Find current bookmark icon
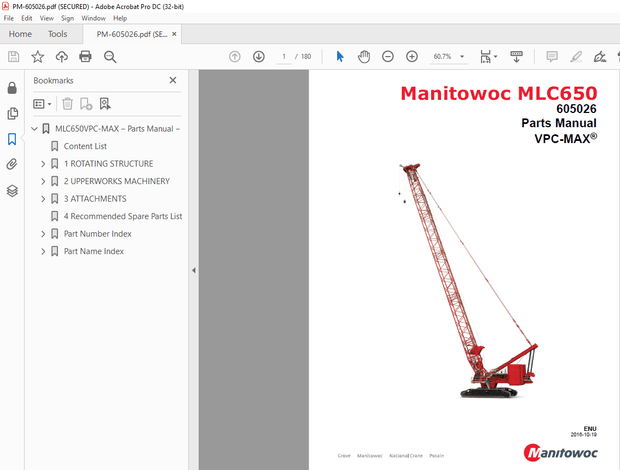Image resolution: width=620 pixels, height=470 pixels. click(105, 104)
